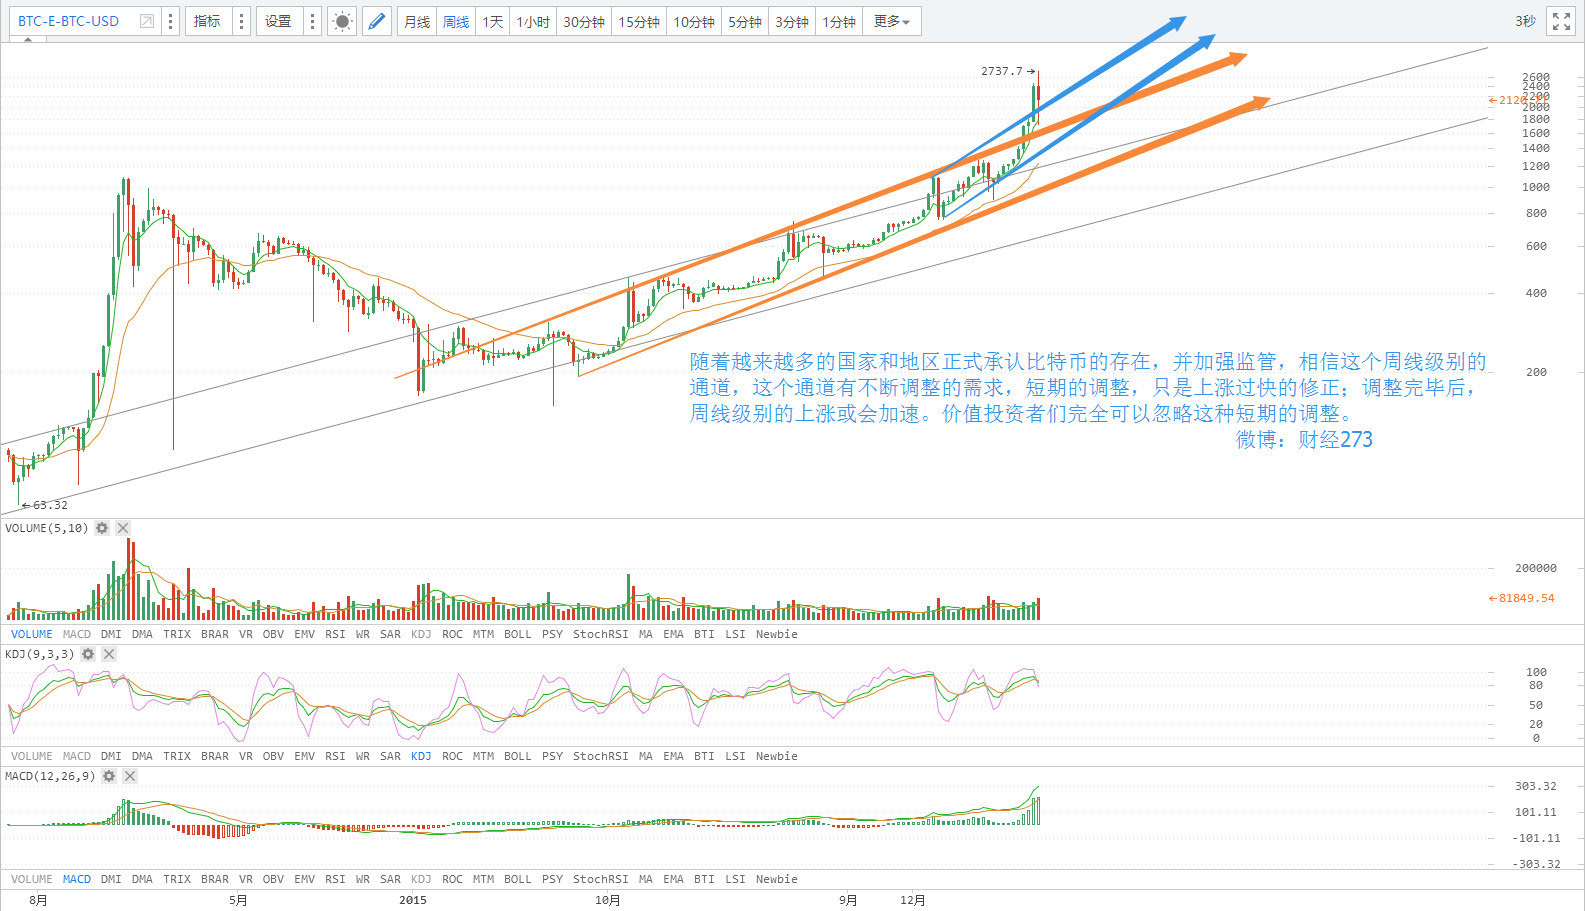The width and height of the screenshot is (1585, 911).
Task: Switch to 15分钟 timeframe
Action: tap(638, 21)
